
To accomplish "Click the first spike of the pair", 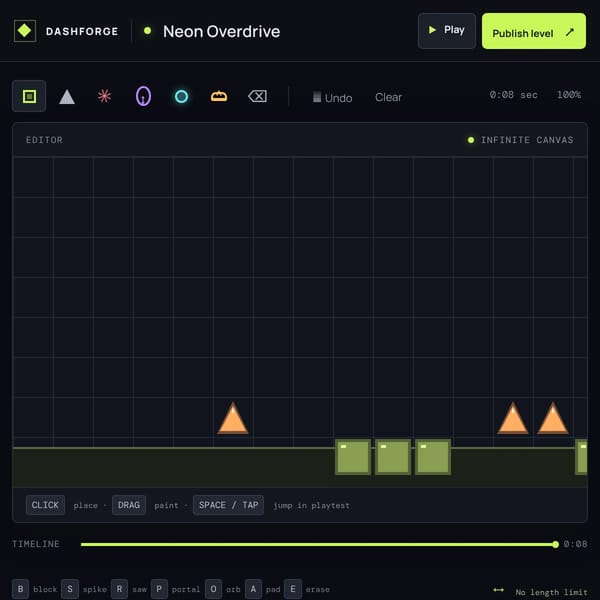I will point(513,418).
